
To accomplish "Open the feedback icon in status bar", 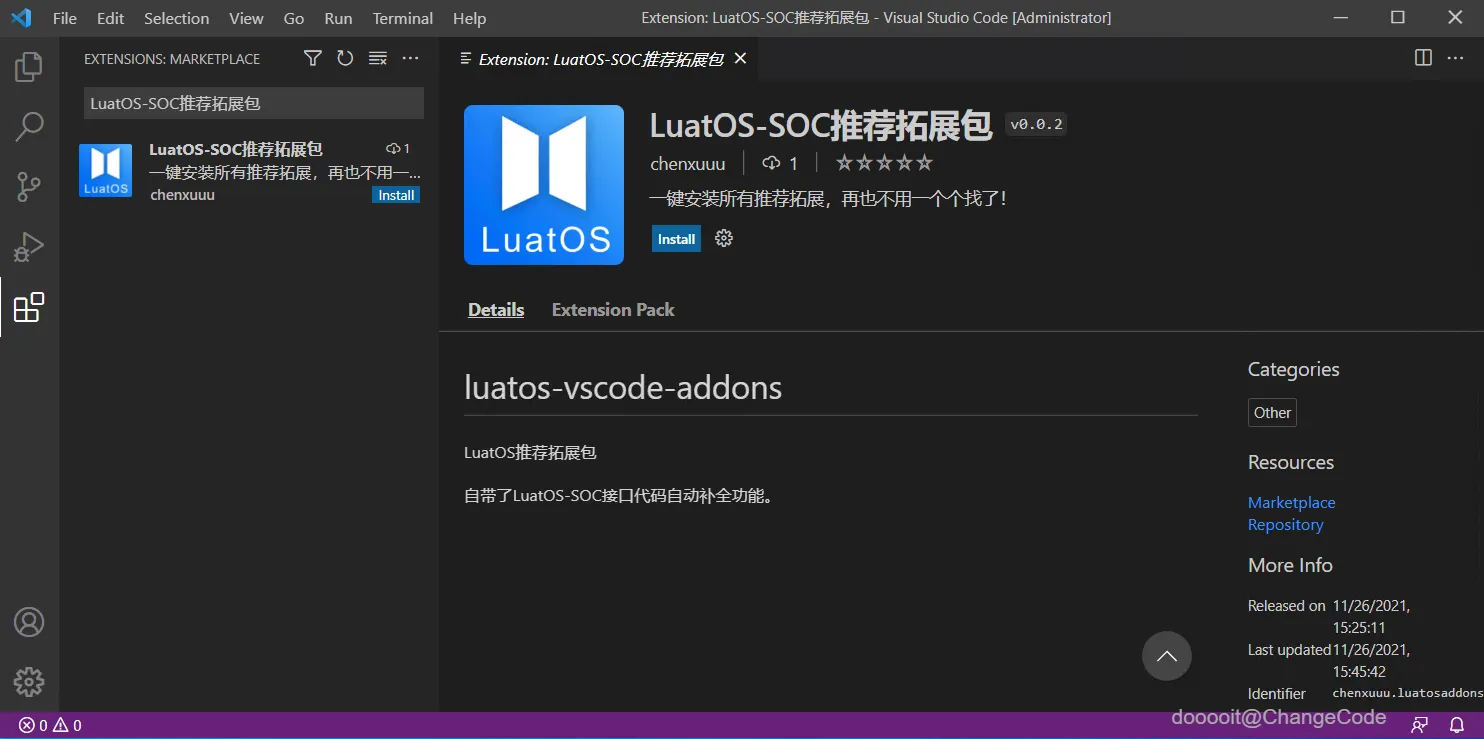I will pos(1420,725).
